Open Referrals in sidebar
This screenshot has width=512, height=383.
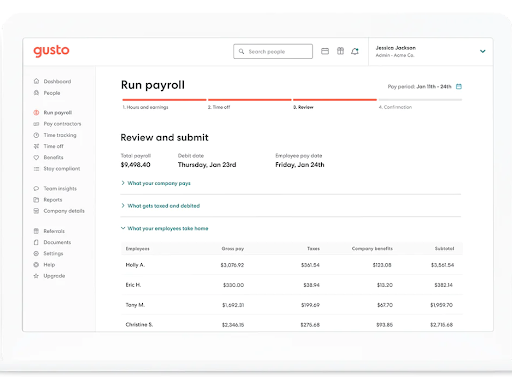click(x=54, y=231)
